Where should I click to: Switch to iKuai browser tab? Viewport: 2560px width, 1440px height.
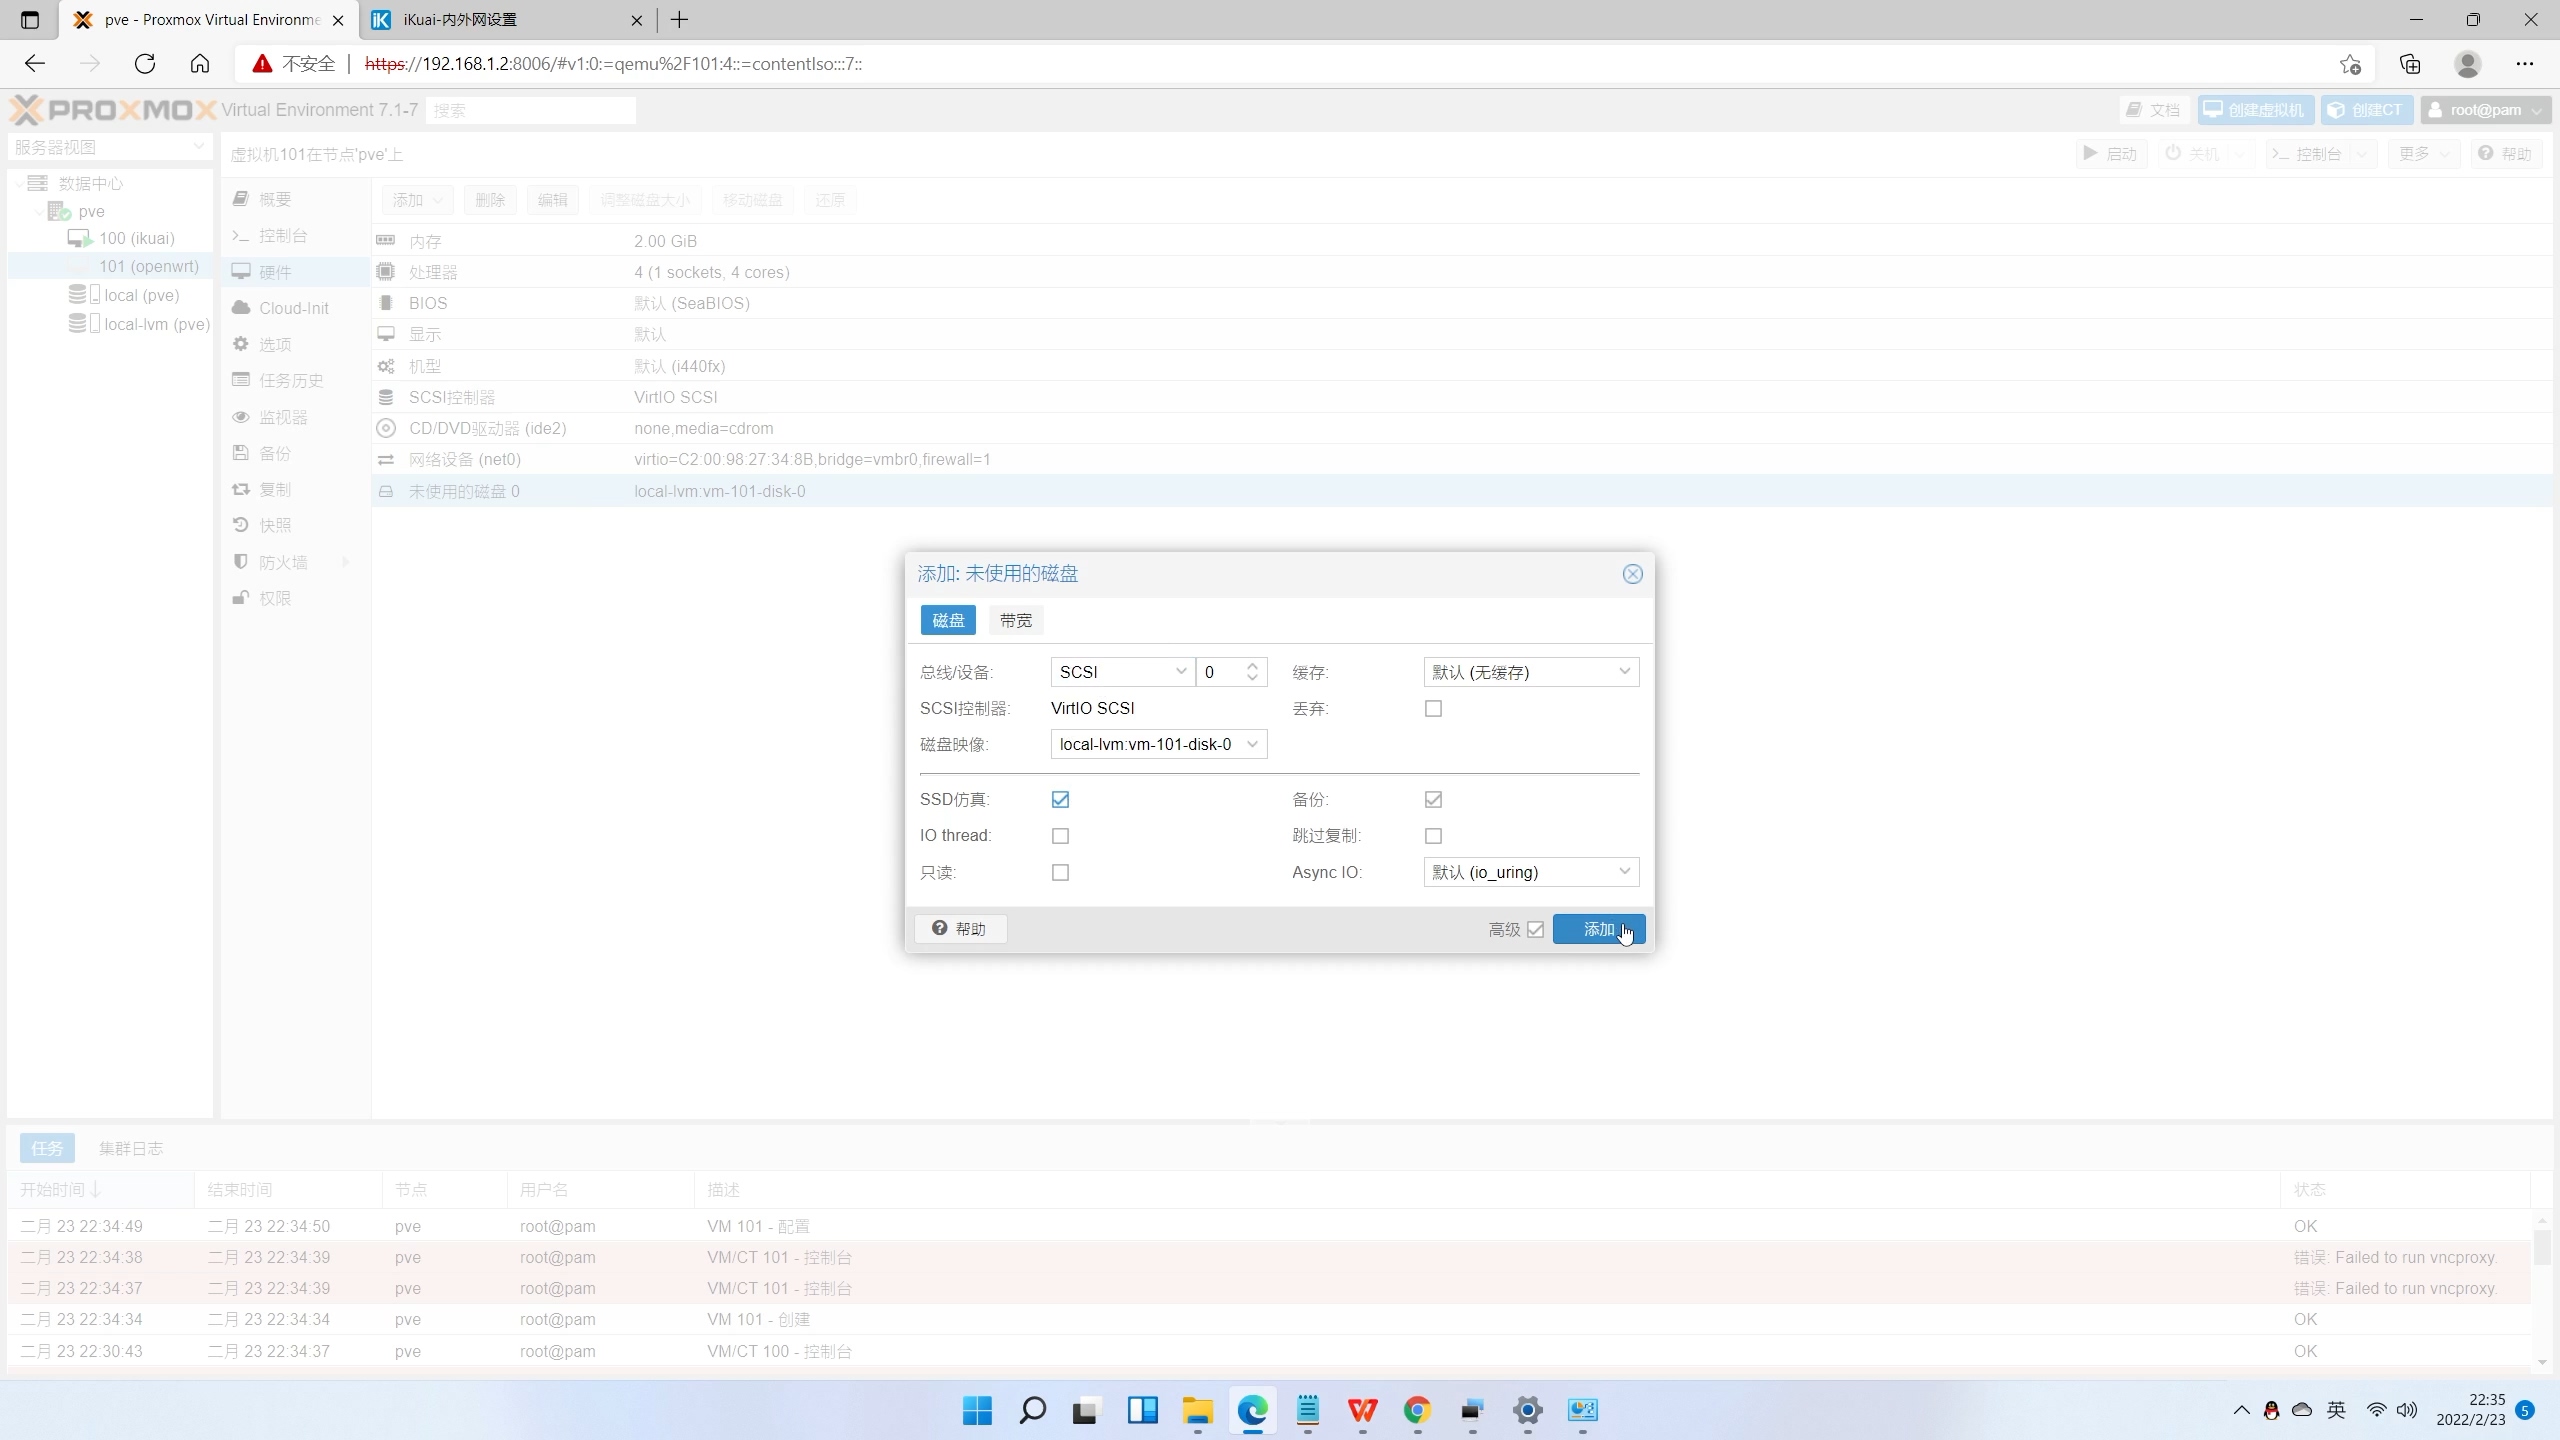point(500,20)
